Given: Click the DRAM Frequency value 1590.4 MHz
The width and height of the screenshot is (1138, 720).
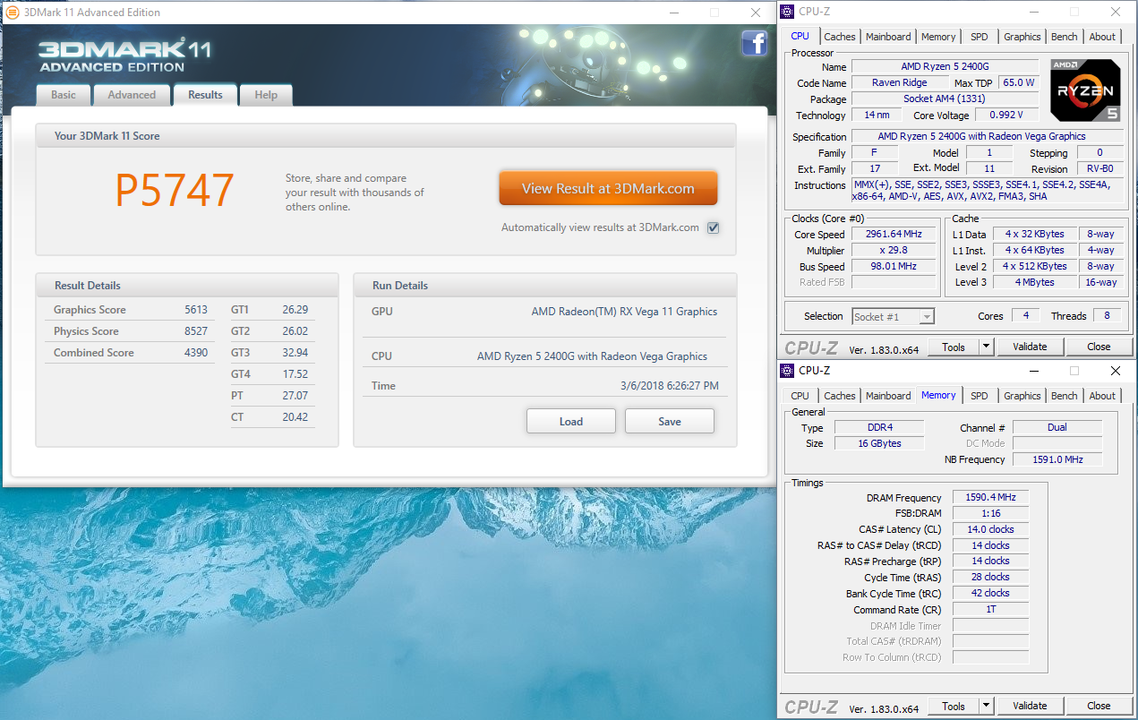Looking at the screenshot, I should pyautogui.click(x=991, y=497).
